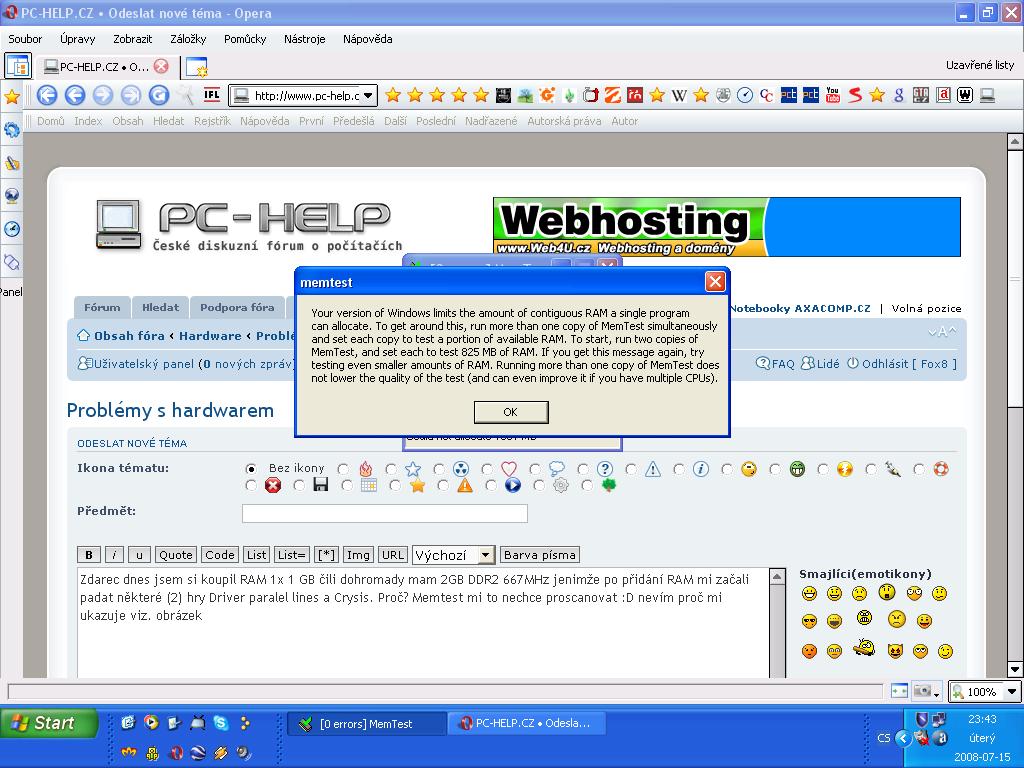Image resolution: width=1024 pixels, height=768 pixels.
Task: Open the clock bookmark icon in toolbar
Action: (744, 95)
